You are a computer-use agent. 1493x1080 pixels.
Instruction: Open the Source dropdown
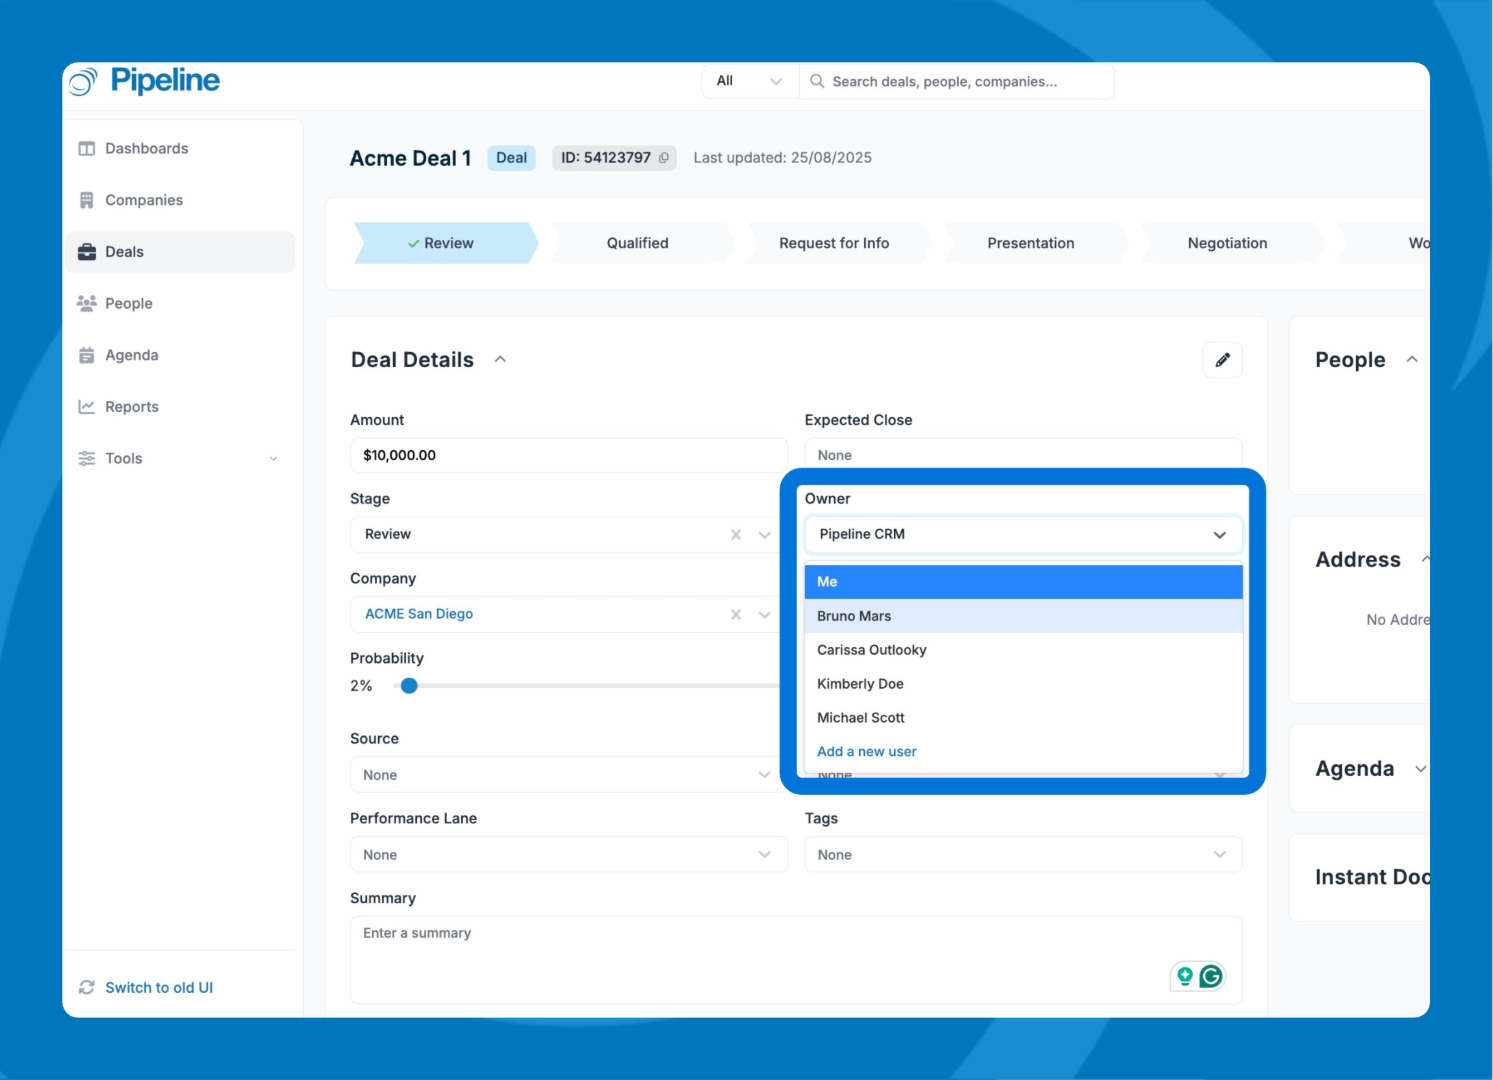point(569,775)
